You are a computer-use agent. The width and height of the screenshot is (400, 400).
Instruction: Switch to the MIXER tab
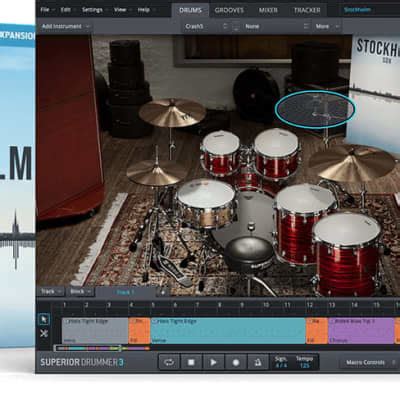(x=268, y=10)
